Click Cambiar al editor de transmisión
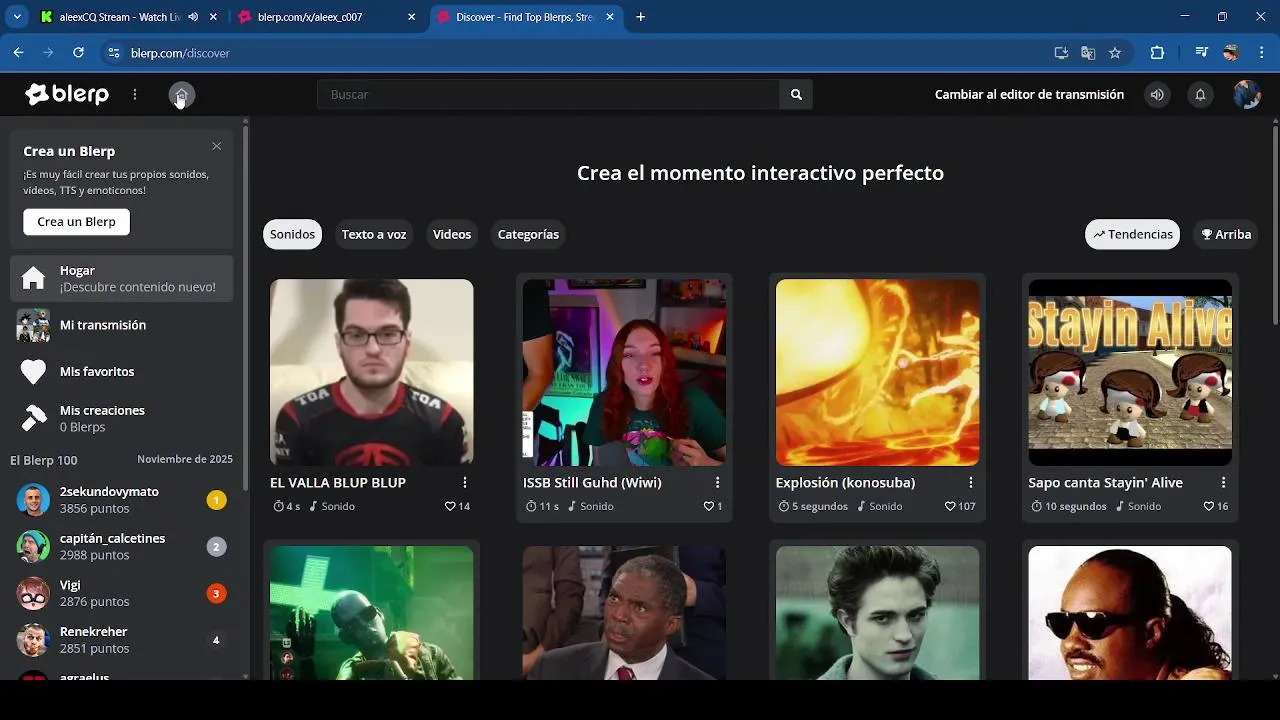This screenshot has height=720, width=1280. [1029, 95]
